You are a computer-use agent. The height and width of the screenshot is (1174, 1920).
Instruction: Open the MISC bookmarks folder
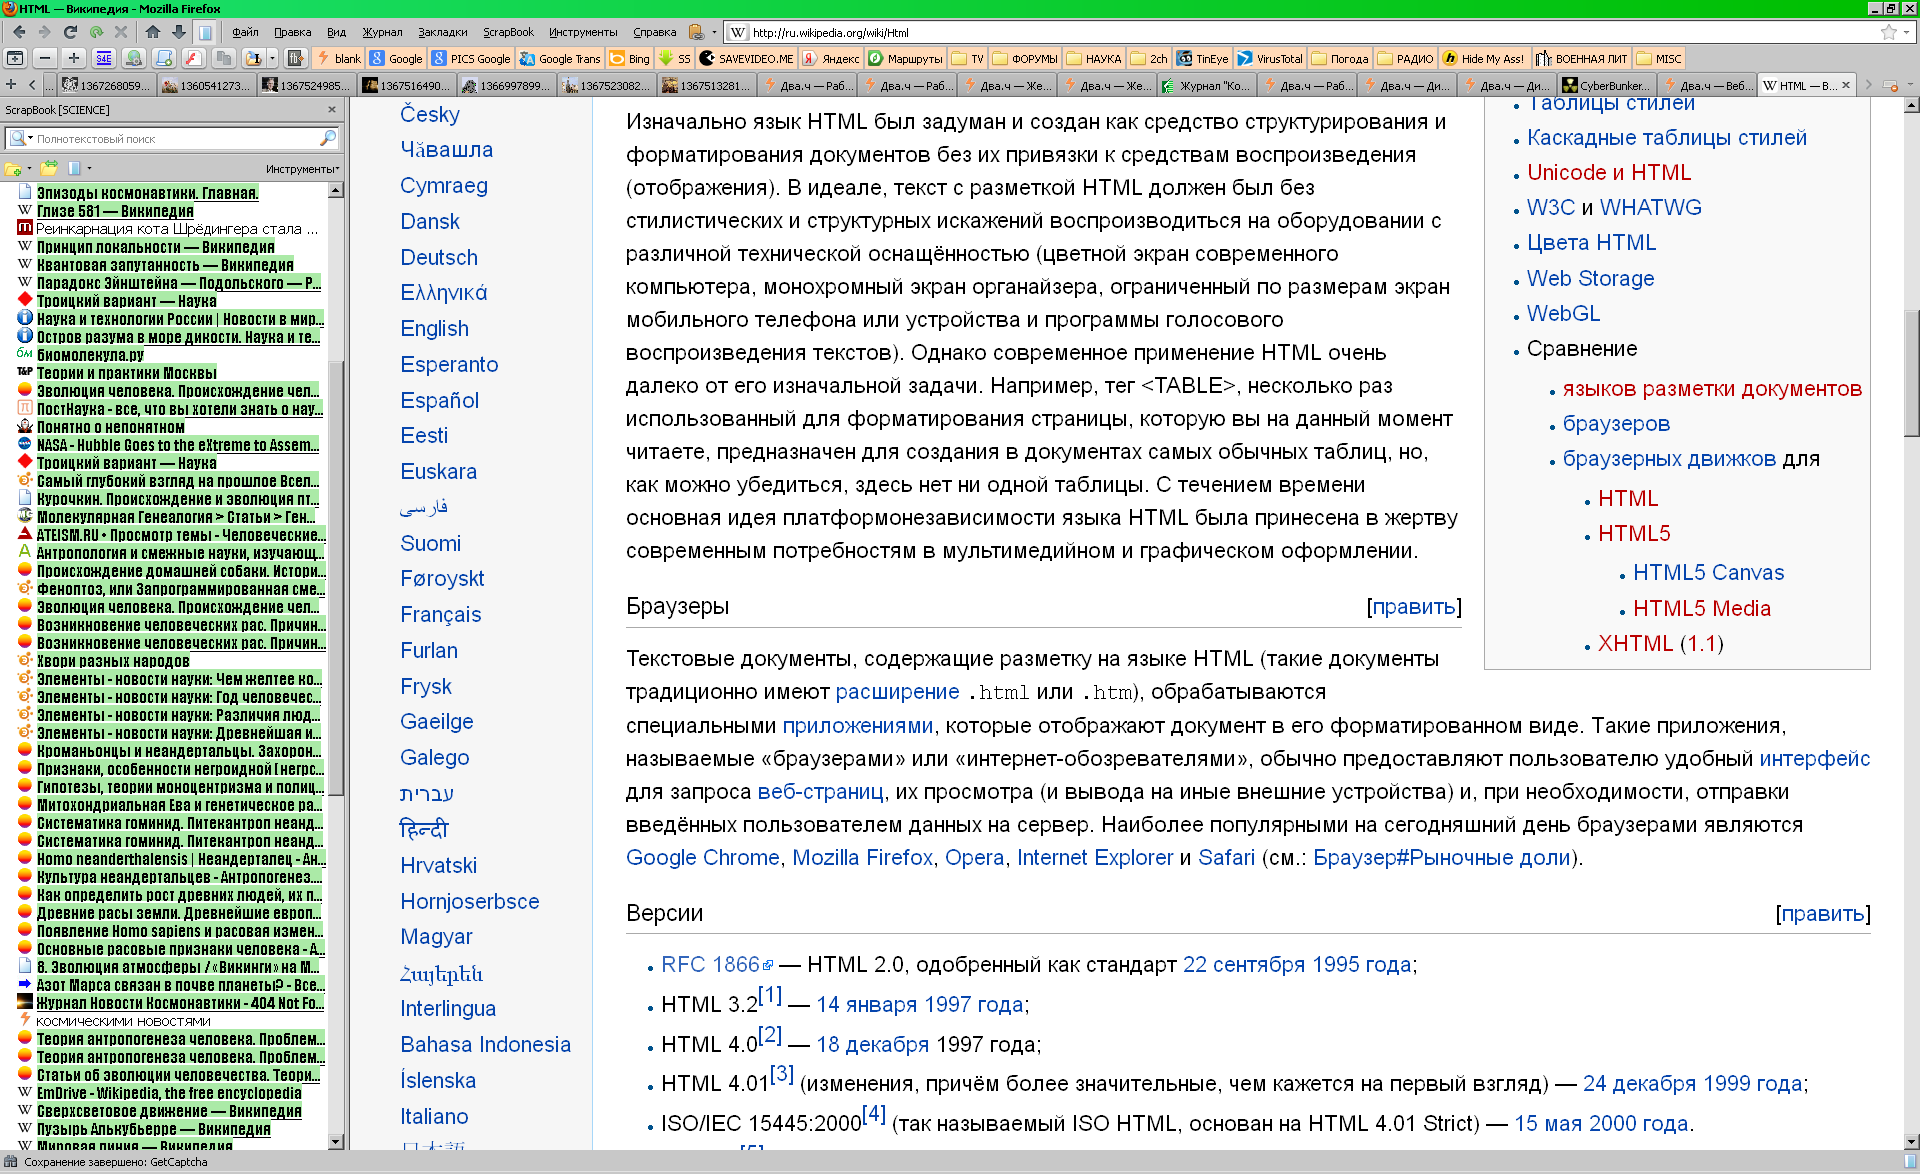click(1659, 58)
